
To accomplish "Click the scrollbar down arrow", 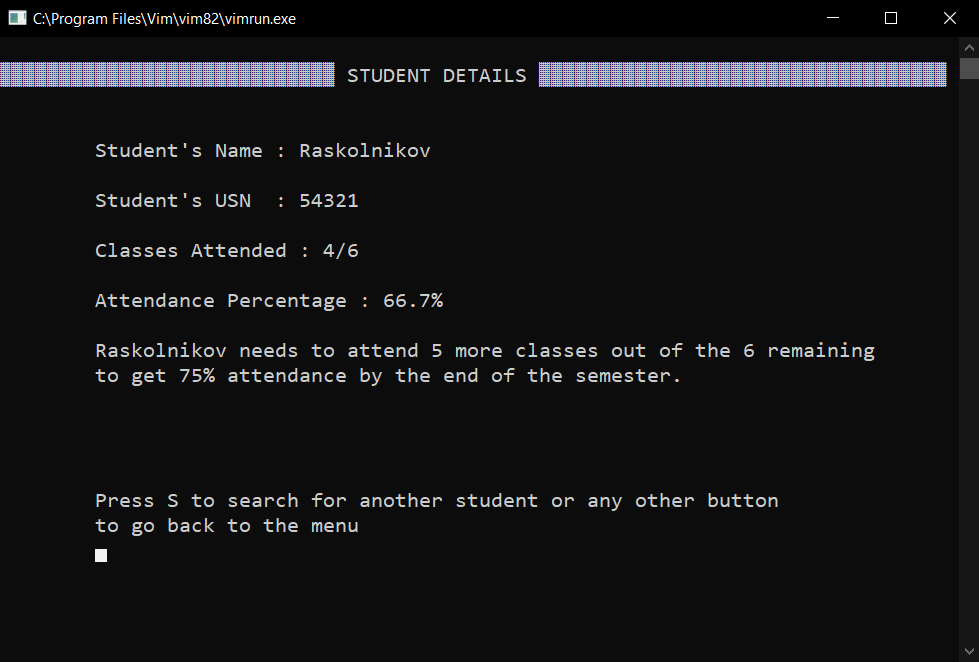I will [x=969, y=650].
